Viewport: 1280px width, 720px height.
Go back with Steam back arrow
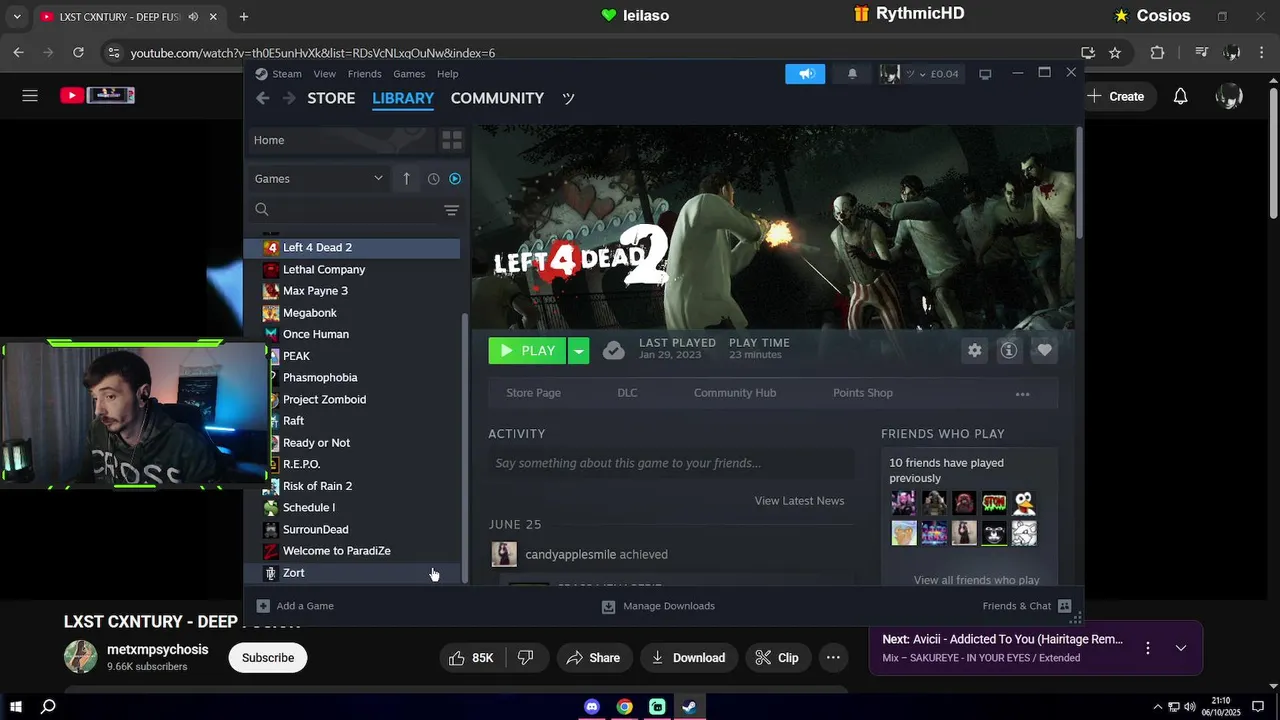[262, 98]
